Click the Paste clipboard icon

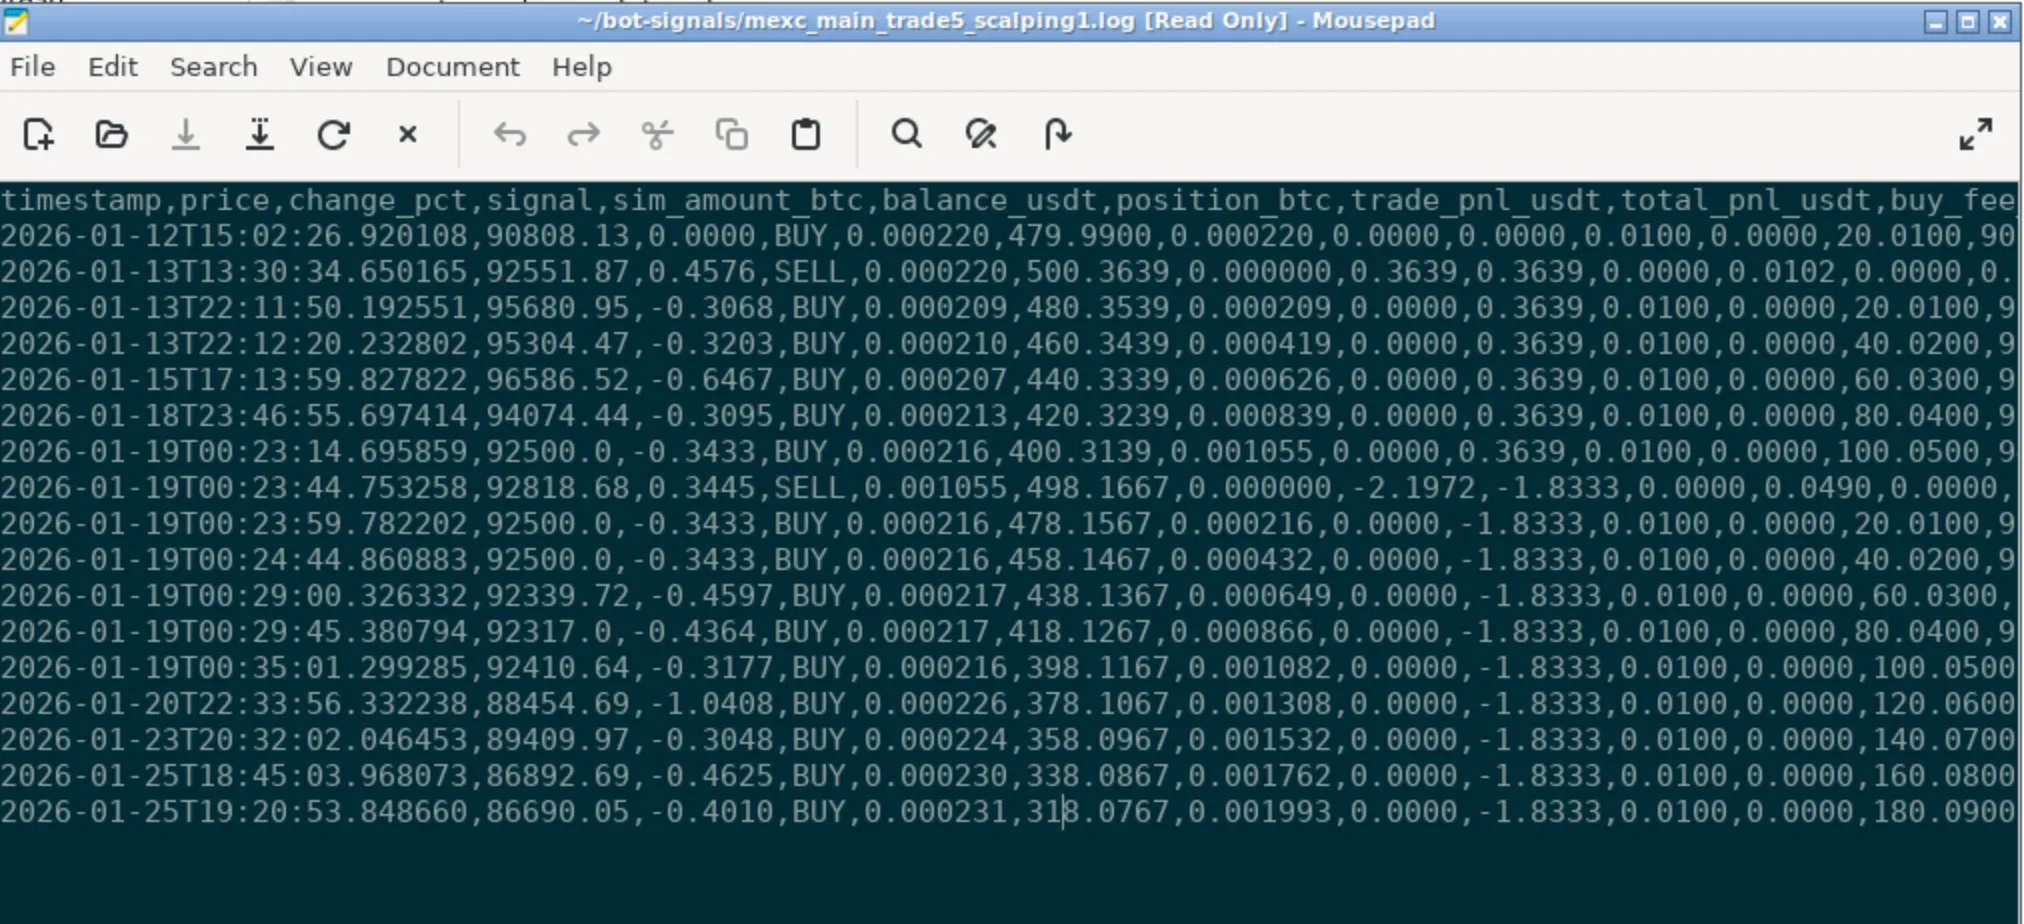tap(806, 134)
